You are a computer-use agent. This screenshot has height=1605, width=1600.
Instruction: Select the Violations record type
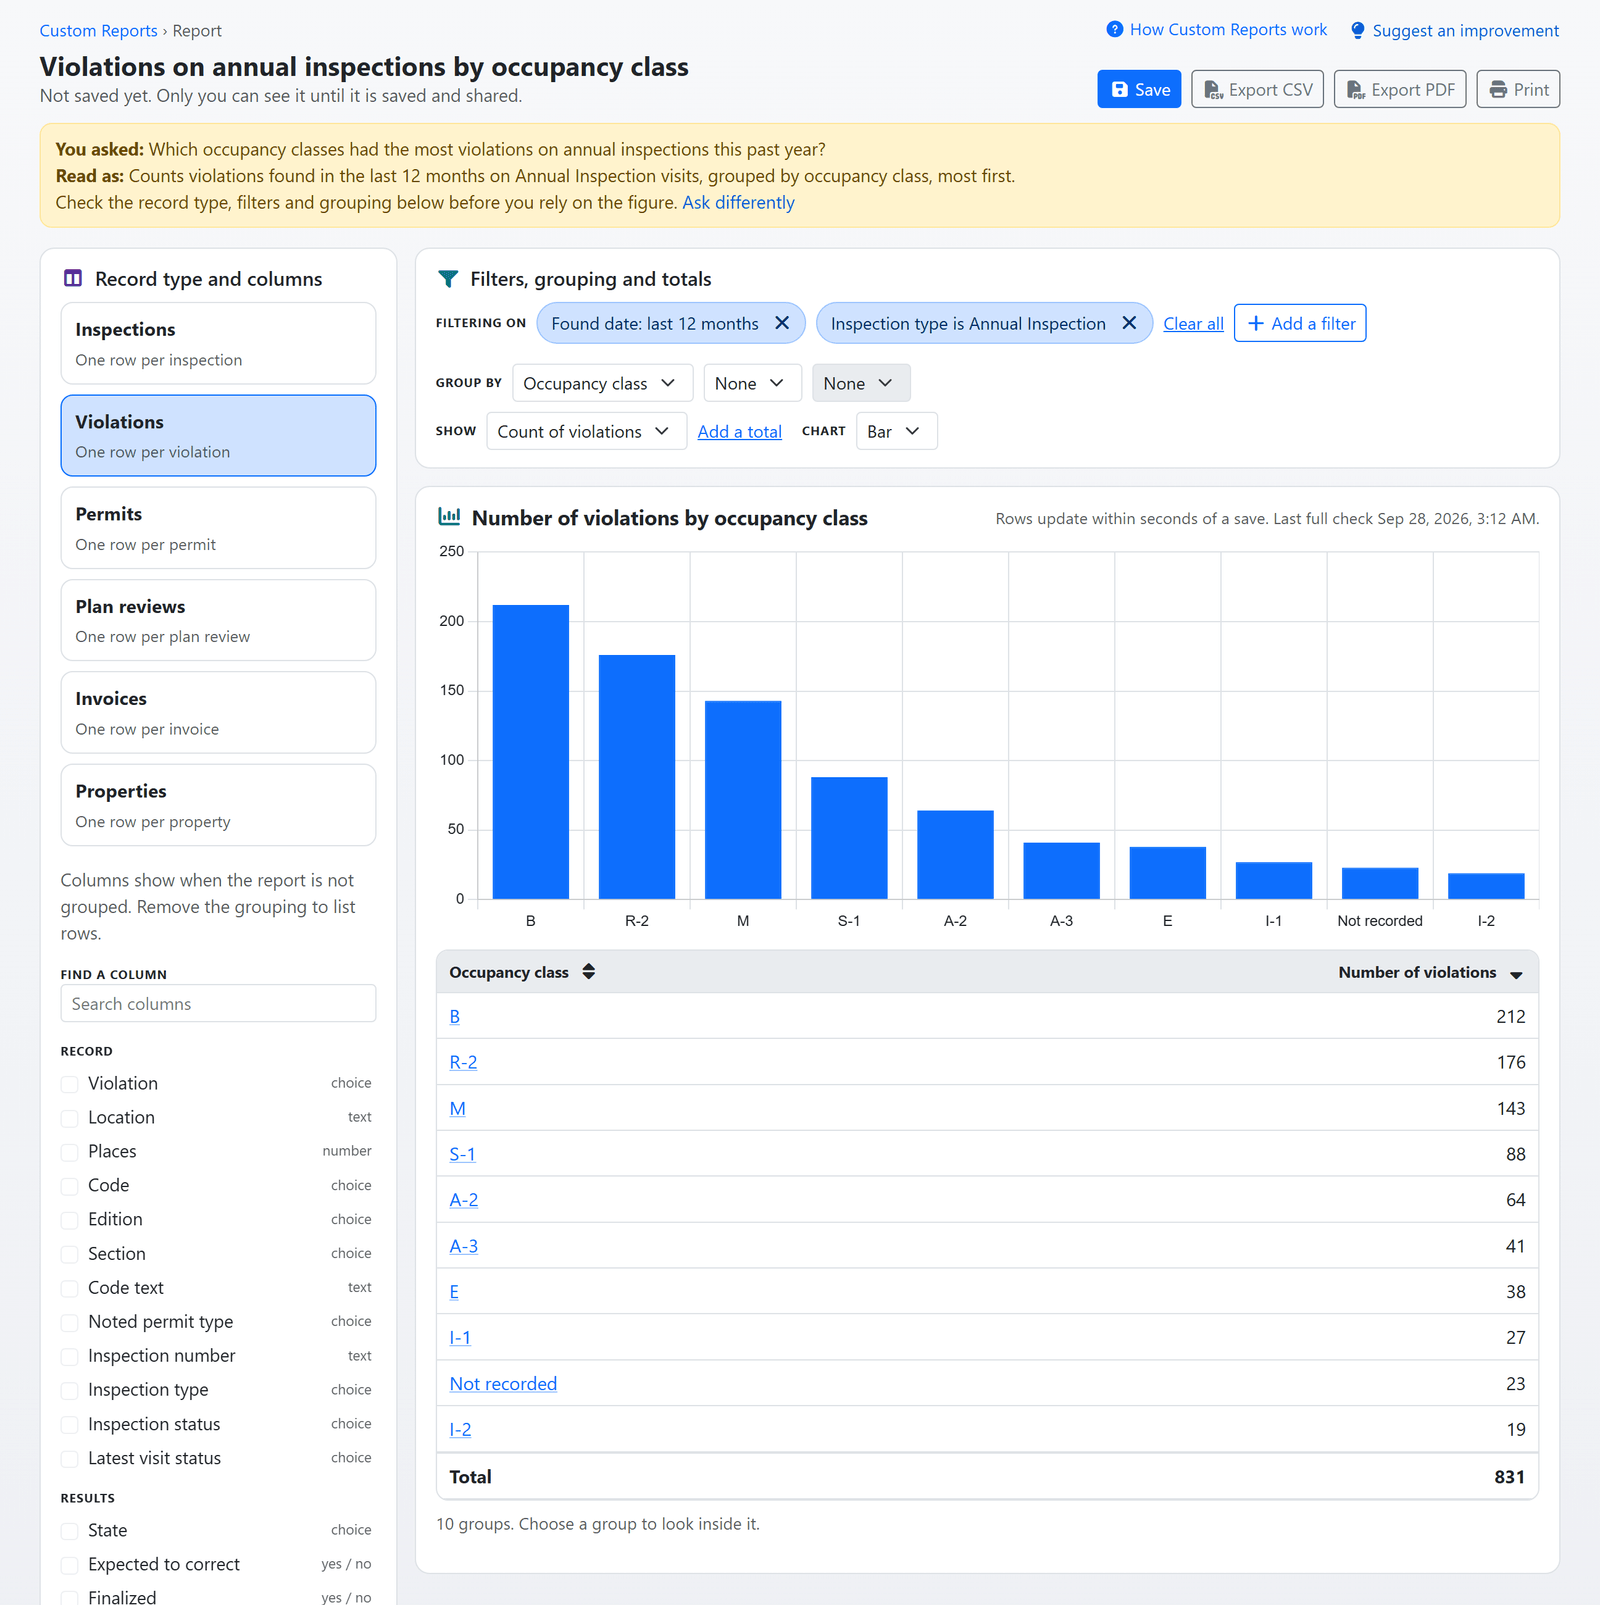(x=218, y=435)
